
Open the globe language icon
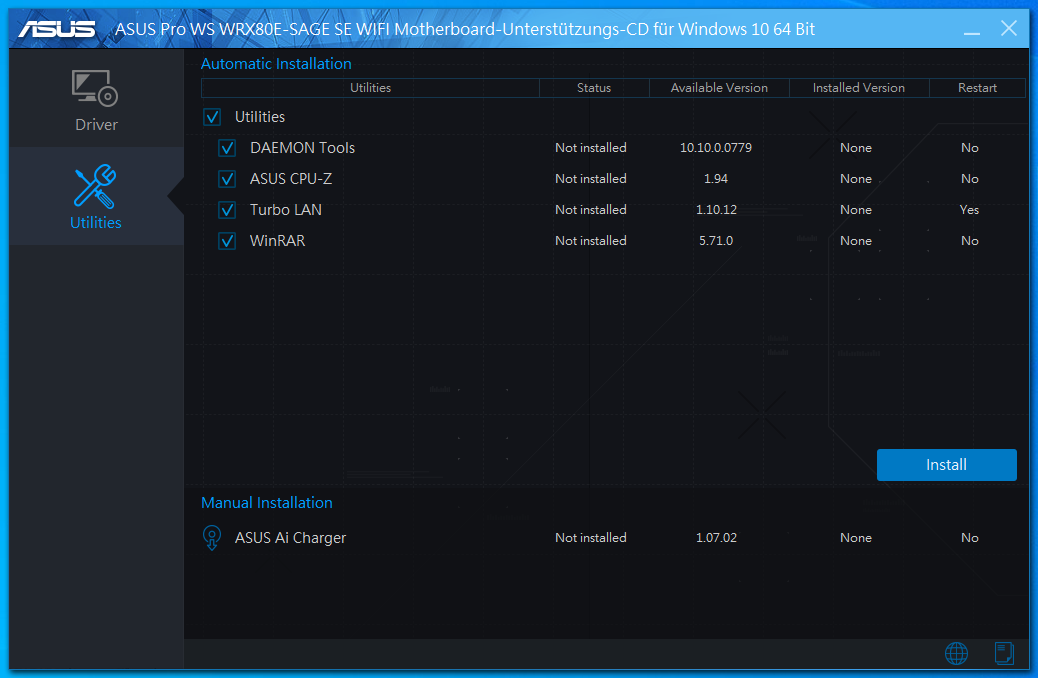[956, 654]
